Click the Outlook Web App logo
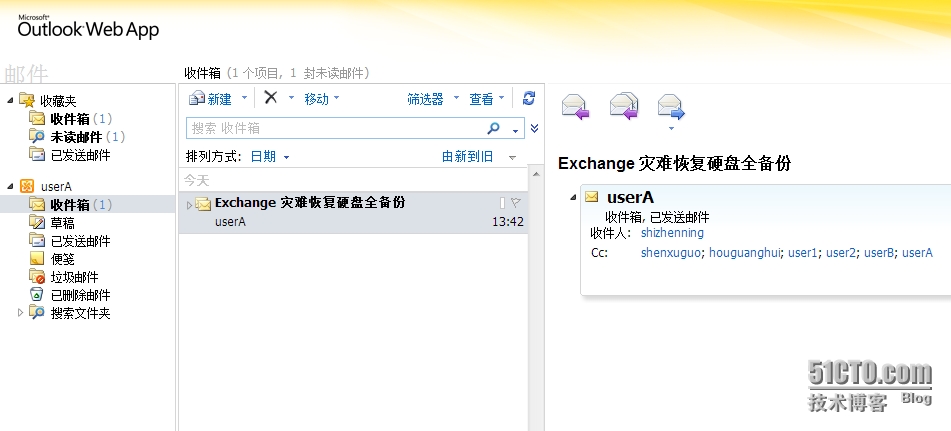 point(88,27)
